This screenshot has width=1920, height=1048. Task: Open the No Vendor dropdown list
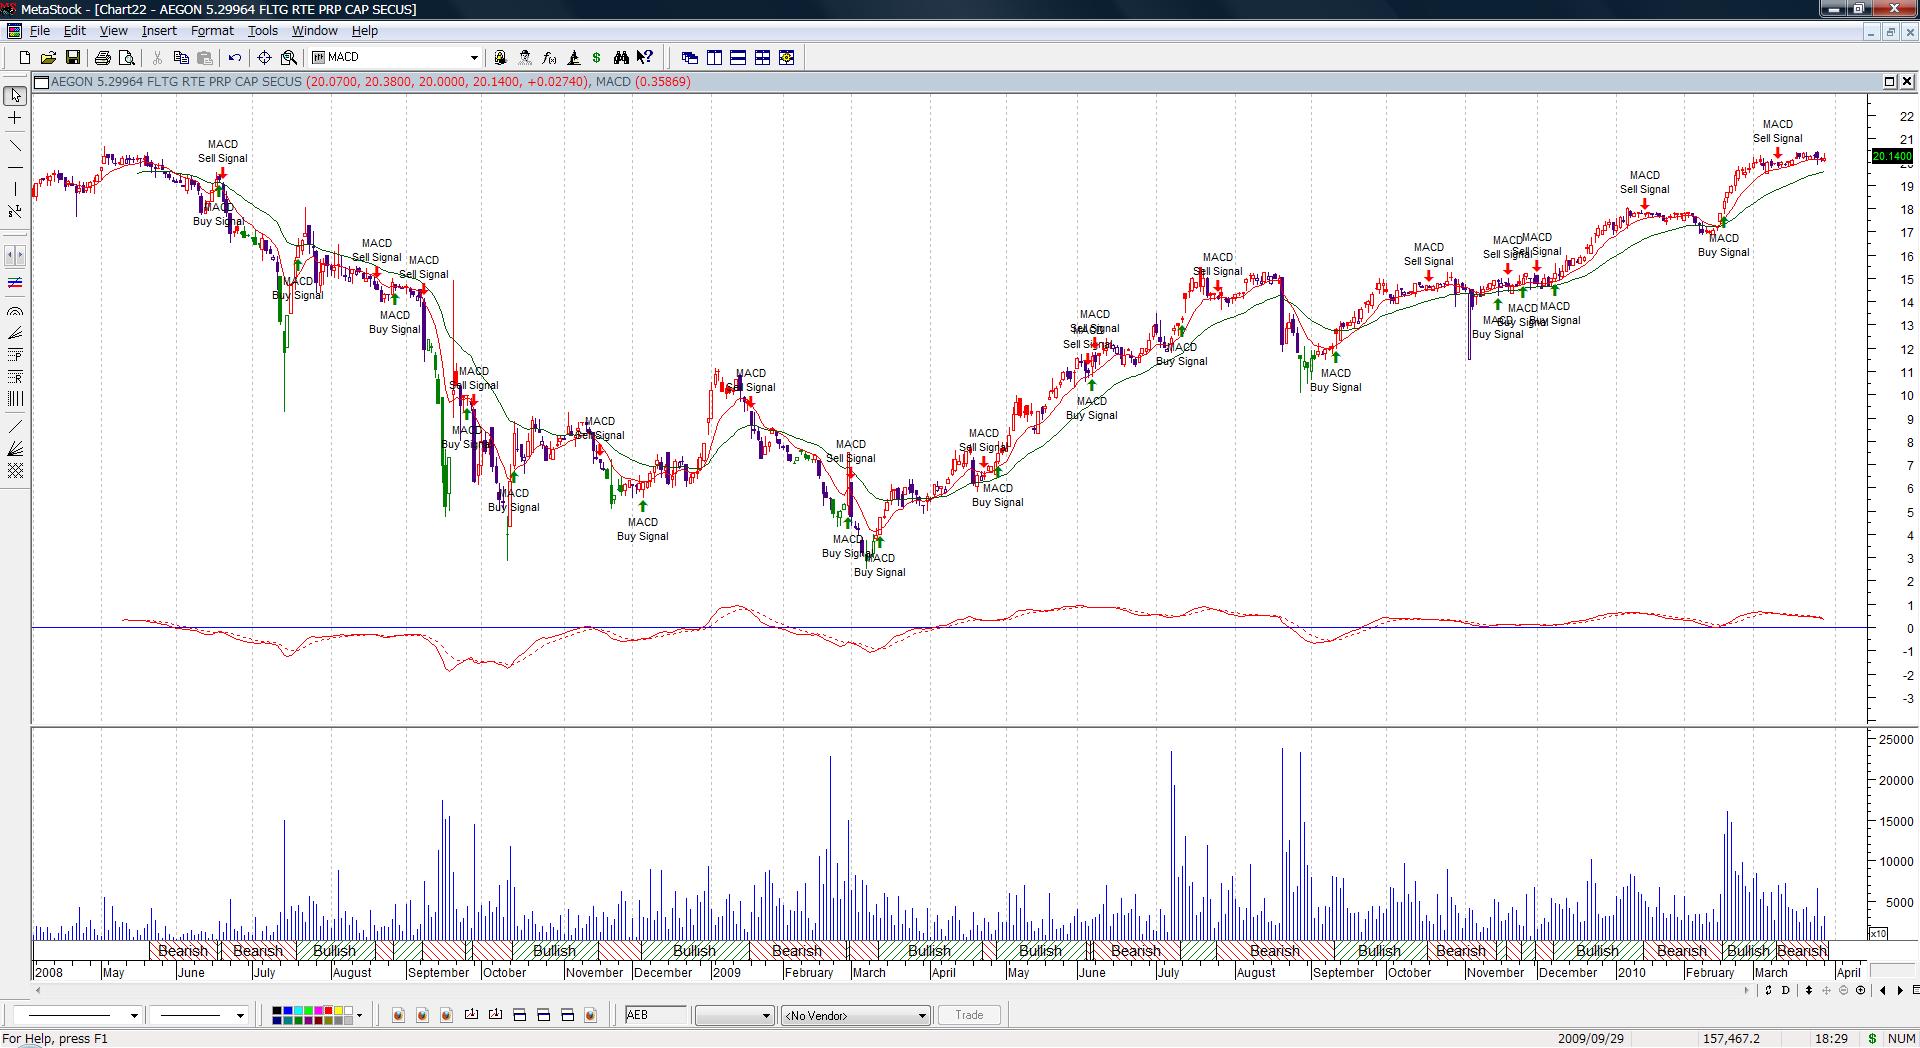[x=921, y=1016]
